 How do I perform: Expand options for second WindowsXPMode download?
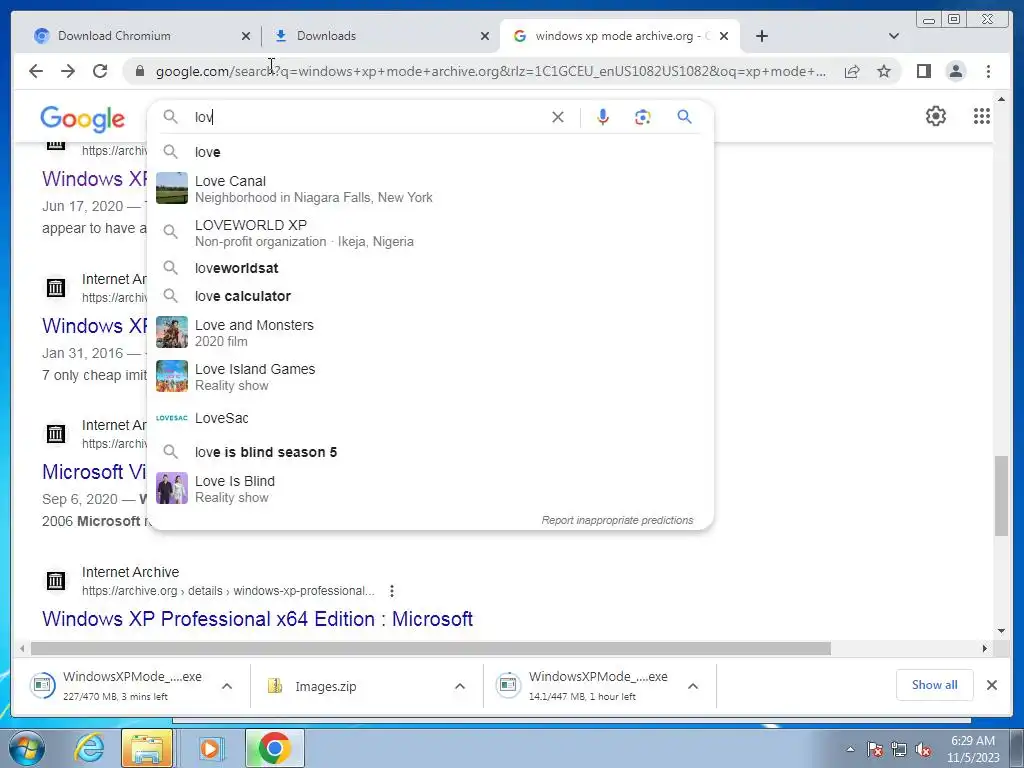click(693, 686)
